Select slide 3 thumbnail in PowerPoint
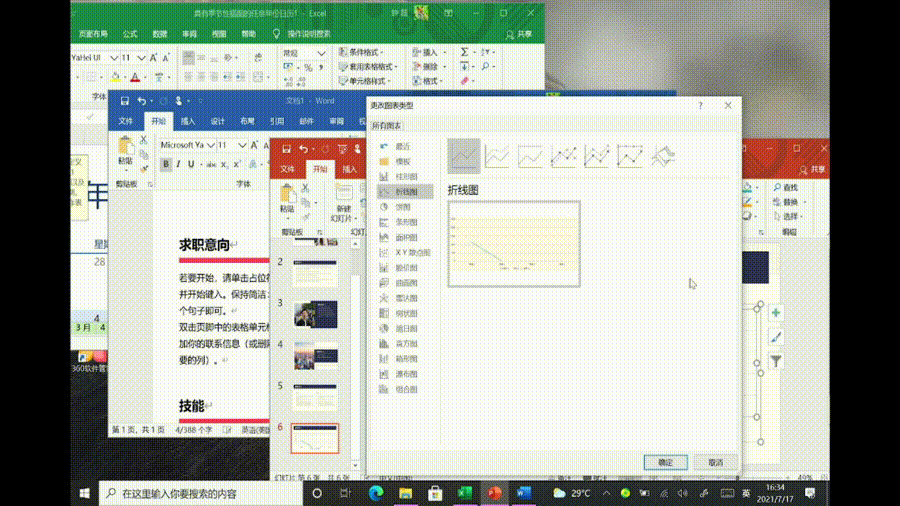 coord(315,314)
